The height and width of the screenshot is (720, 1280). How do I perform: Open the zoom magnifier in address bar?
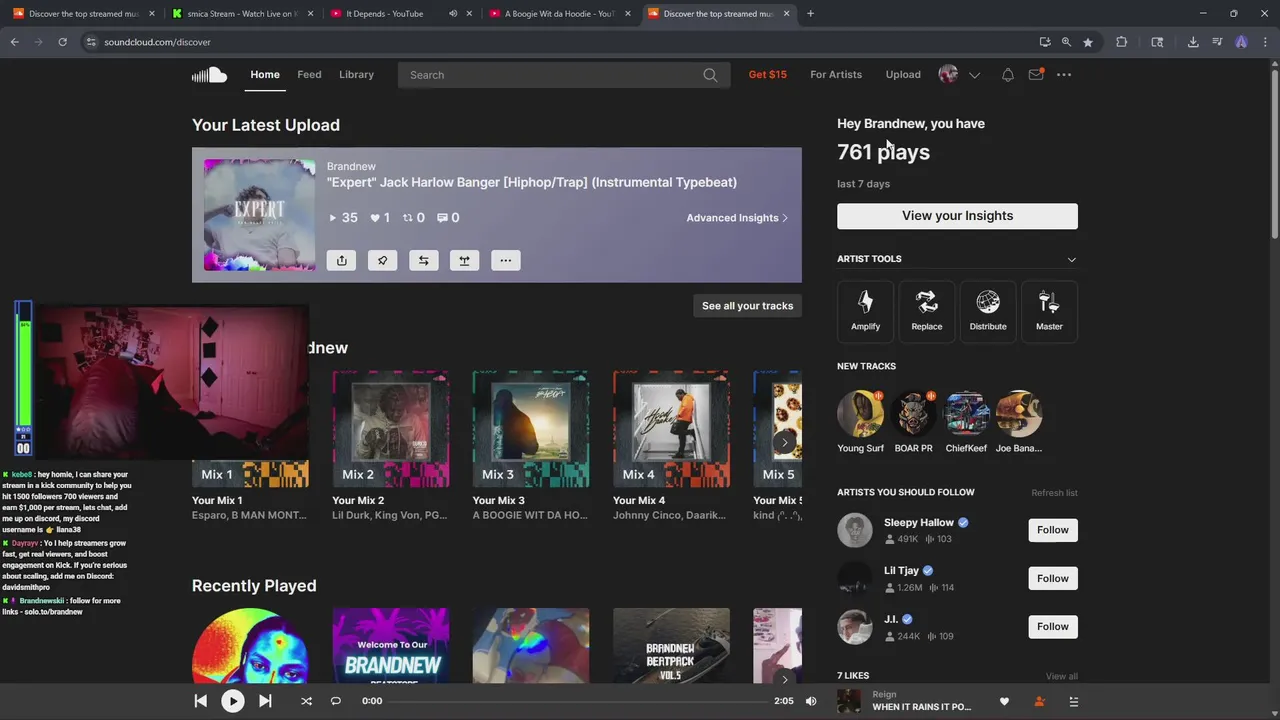click(1066, 42)
